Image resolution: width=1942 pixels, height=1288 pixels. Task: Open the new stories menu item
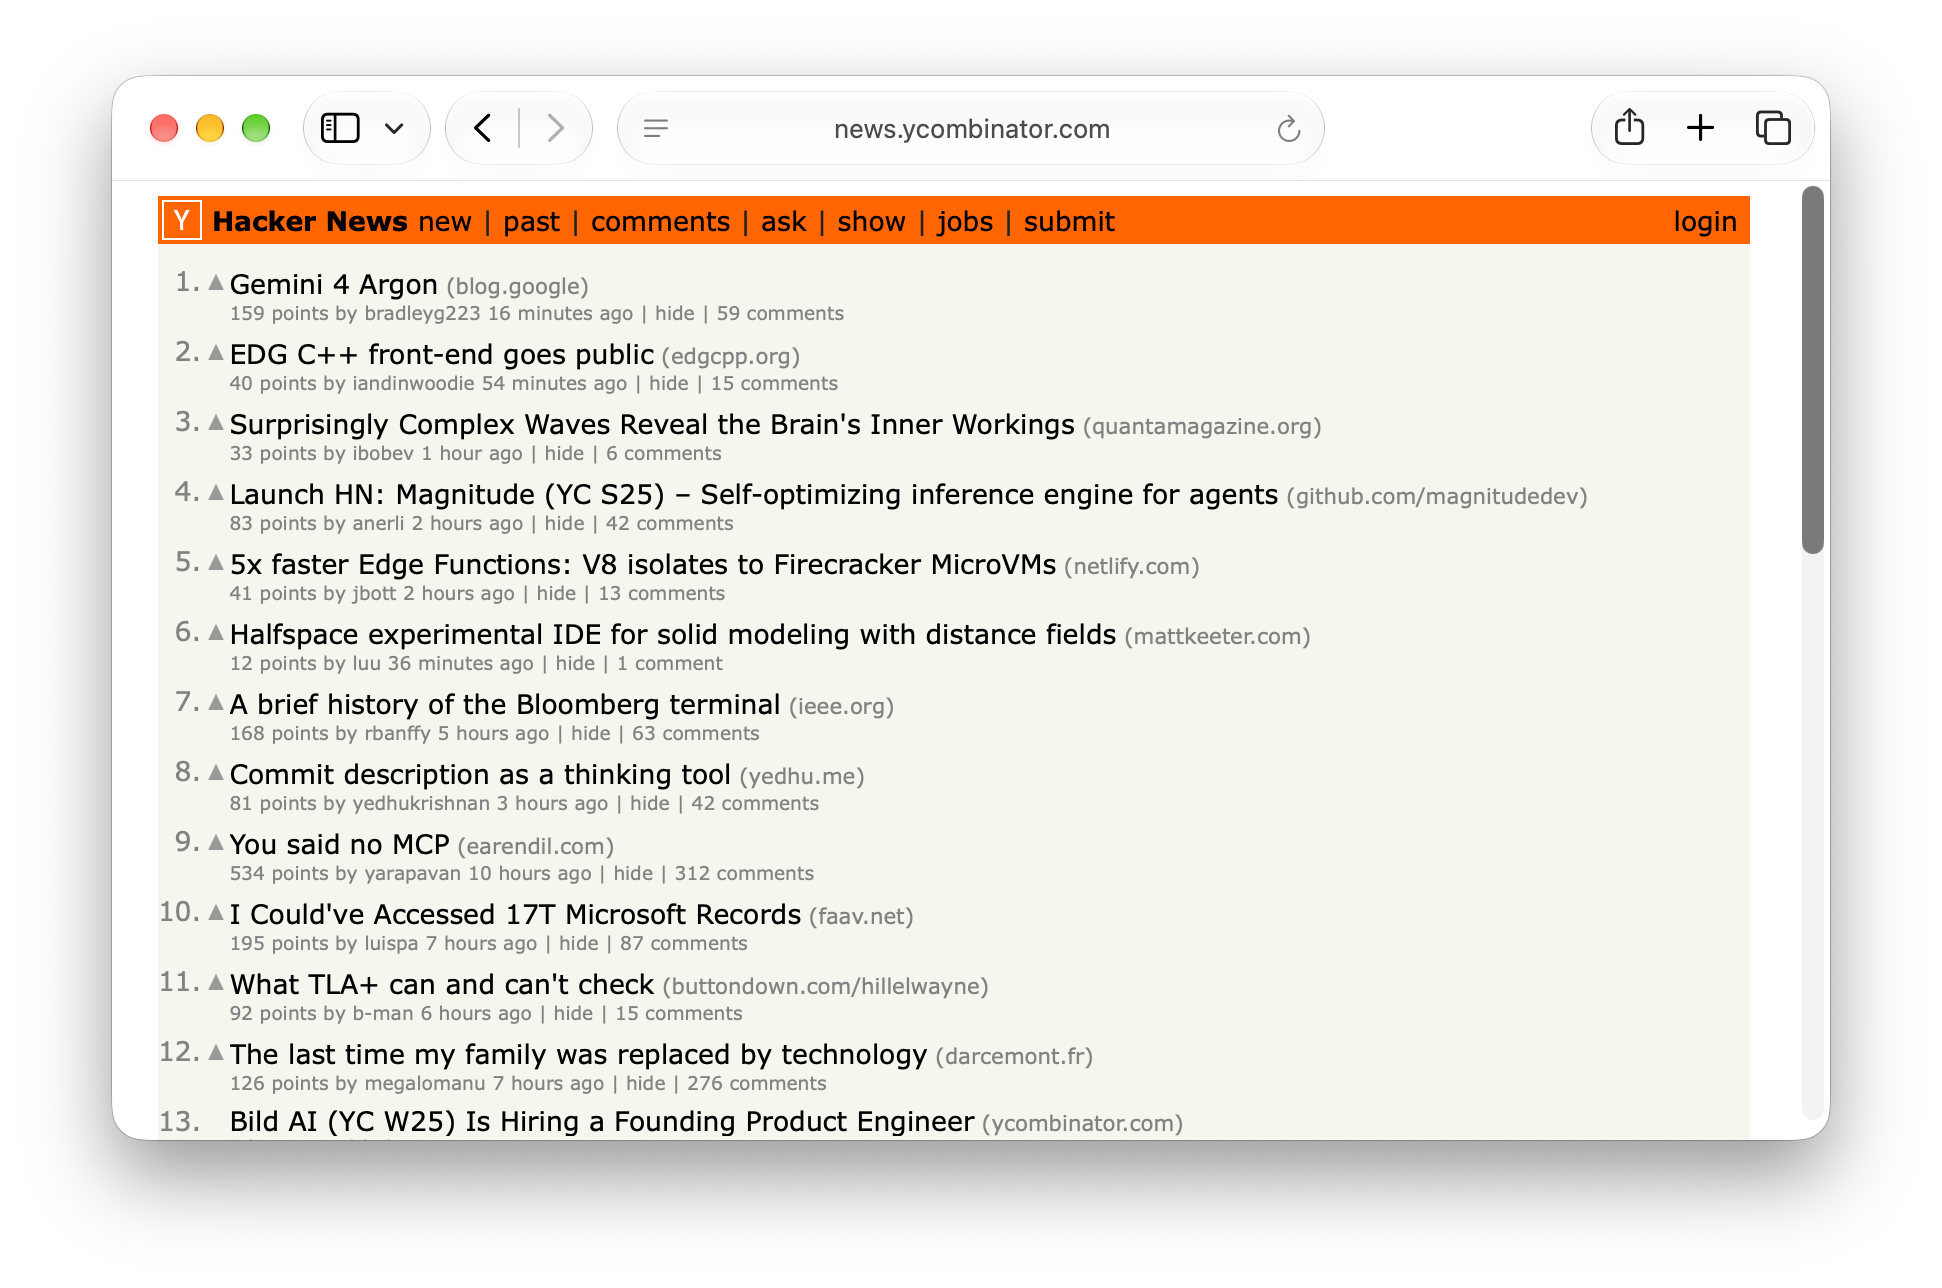[x=445, y=222]
